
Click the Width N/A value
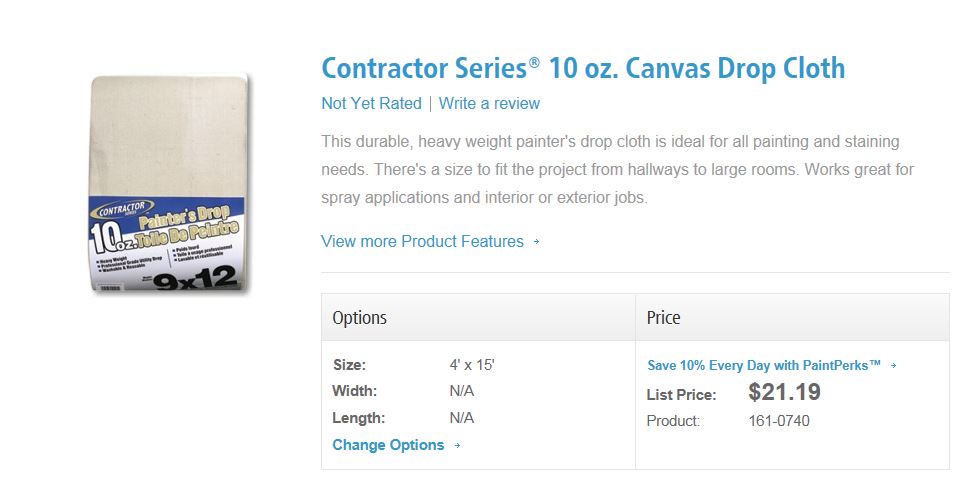coord(462,391)
